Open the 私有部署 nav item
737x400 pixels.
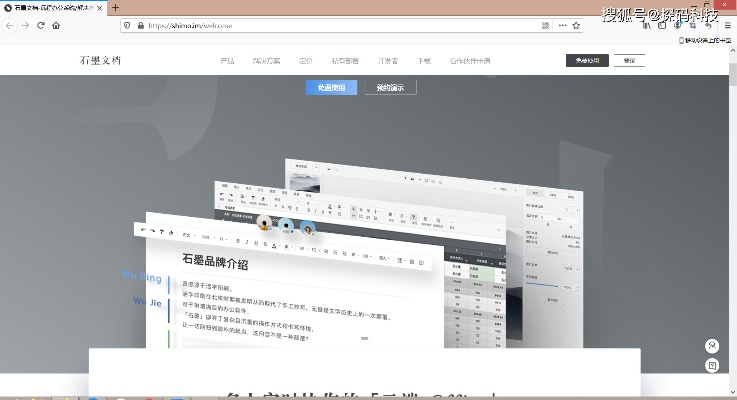coord(345,61)
